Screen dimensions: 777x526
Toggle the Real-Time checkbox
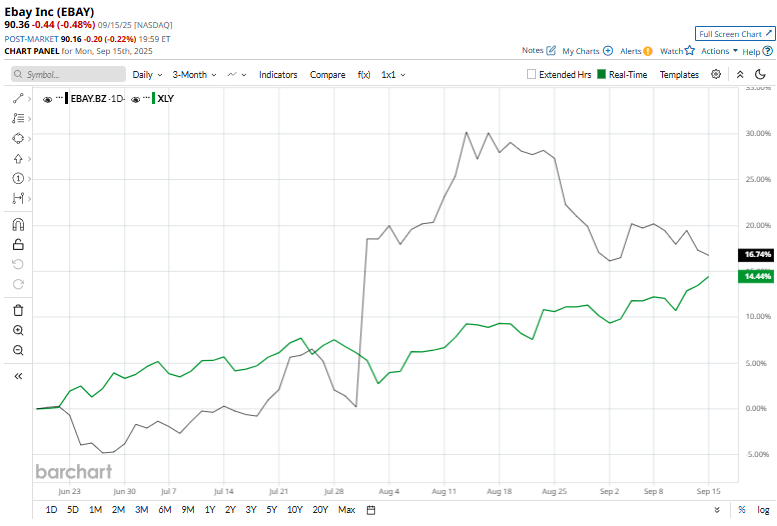click(602, 74)
